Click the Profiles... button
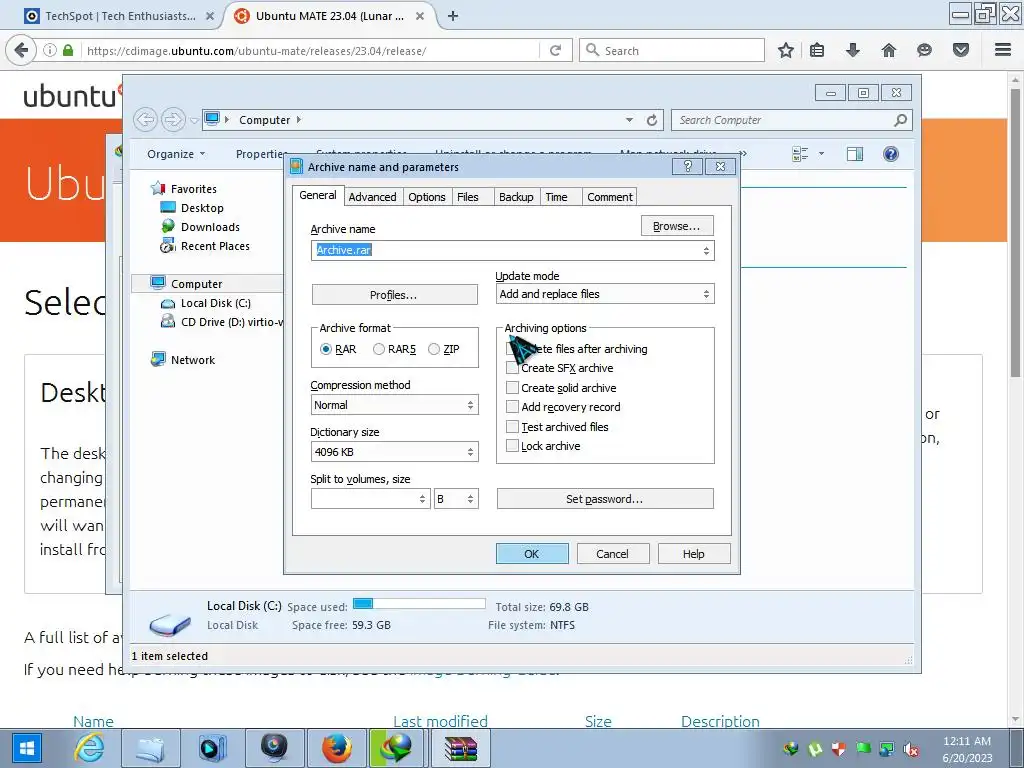Image resolution: width=1024 pixels, height=768 pixels. coord(394,295)
